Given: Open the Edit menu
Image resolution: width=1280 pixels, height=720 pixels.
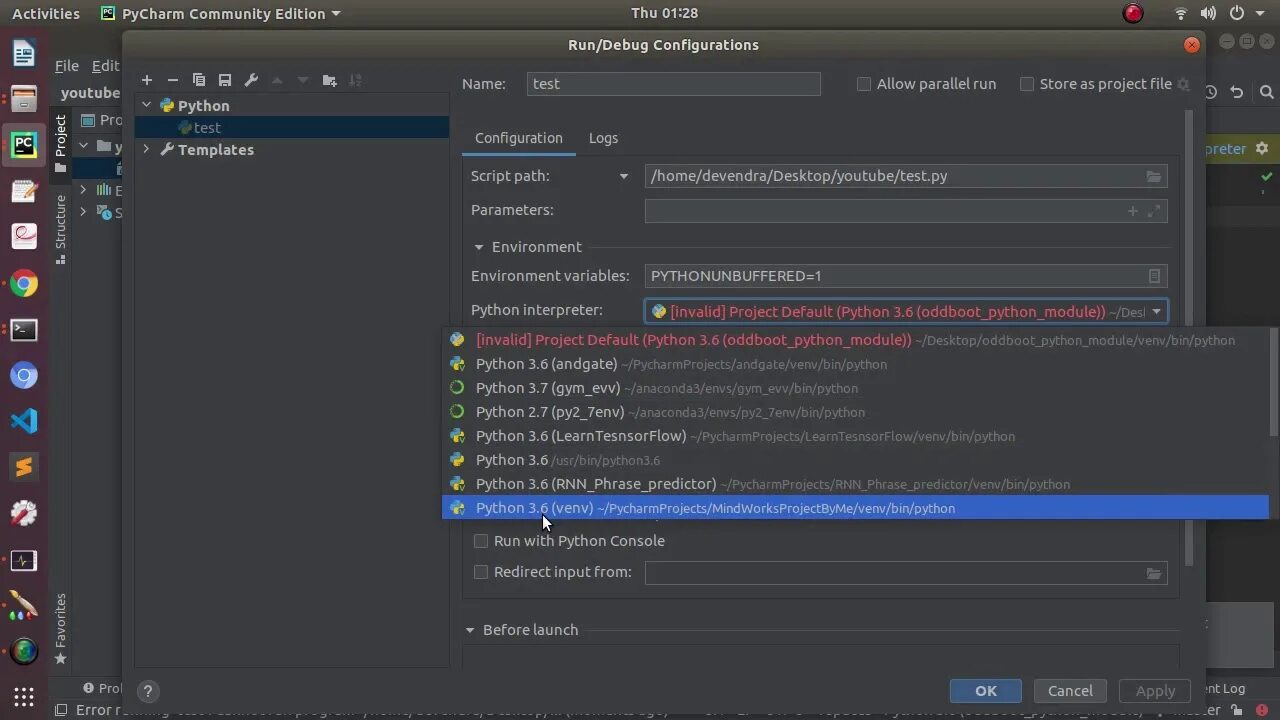Looking at the screenshot, I should (105, 65).
